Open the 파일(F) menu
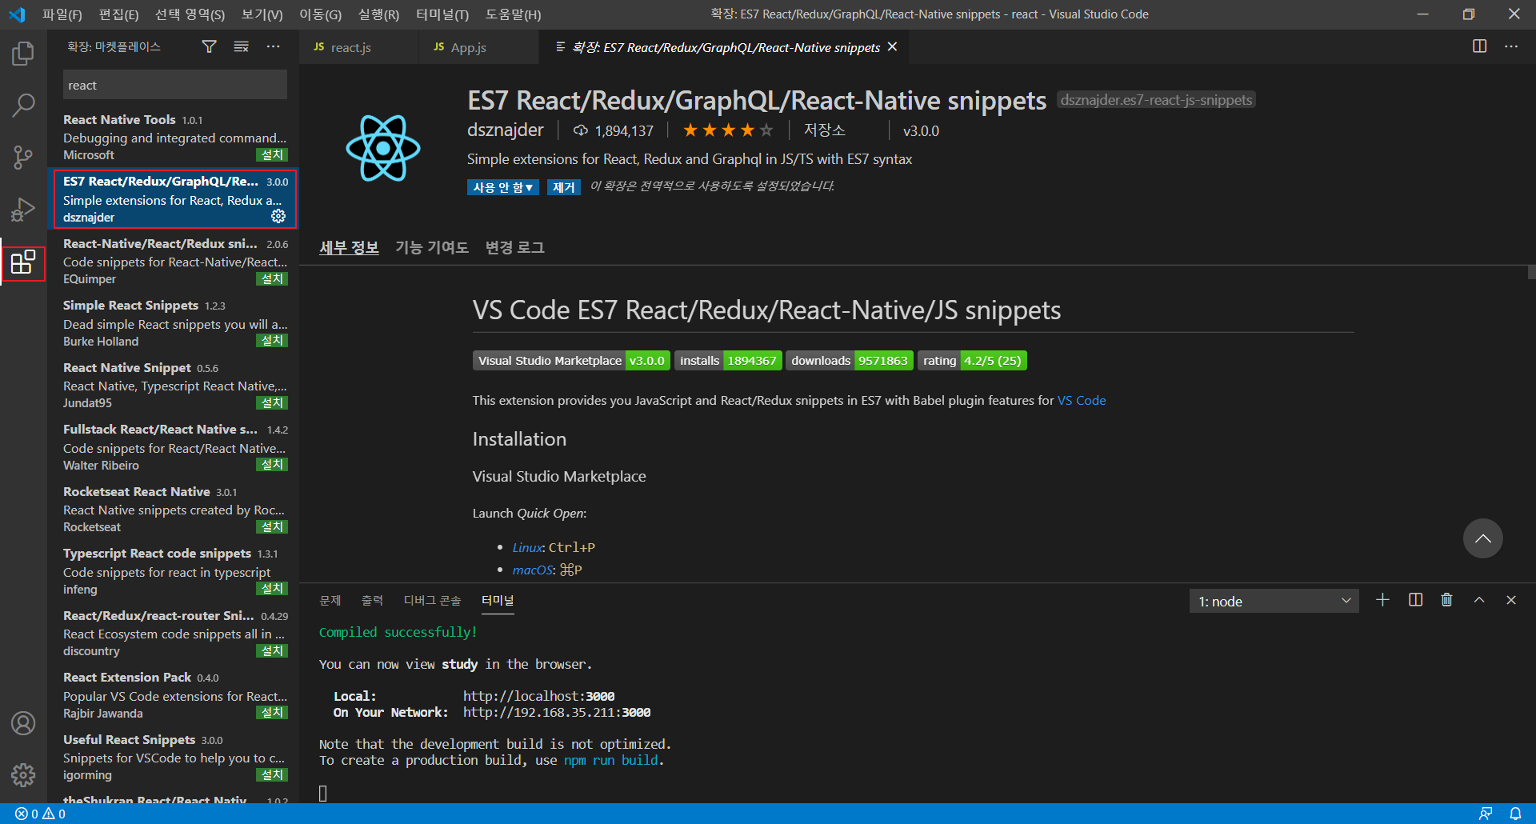This screenshot has width=1536, height=824. click(62, 14)
